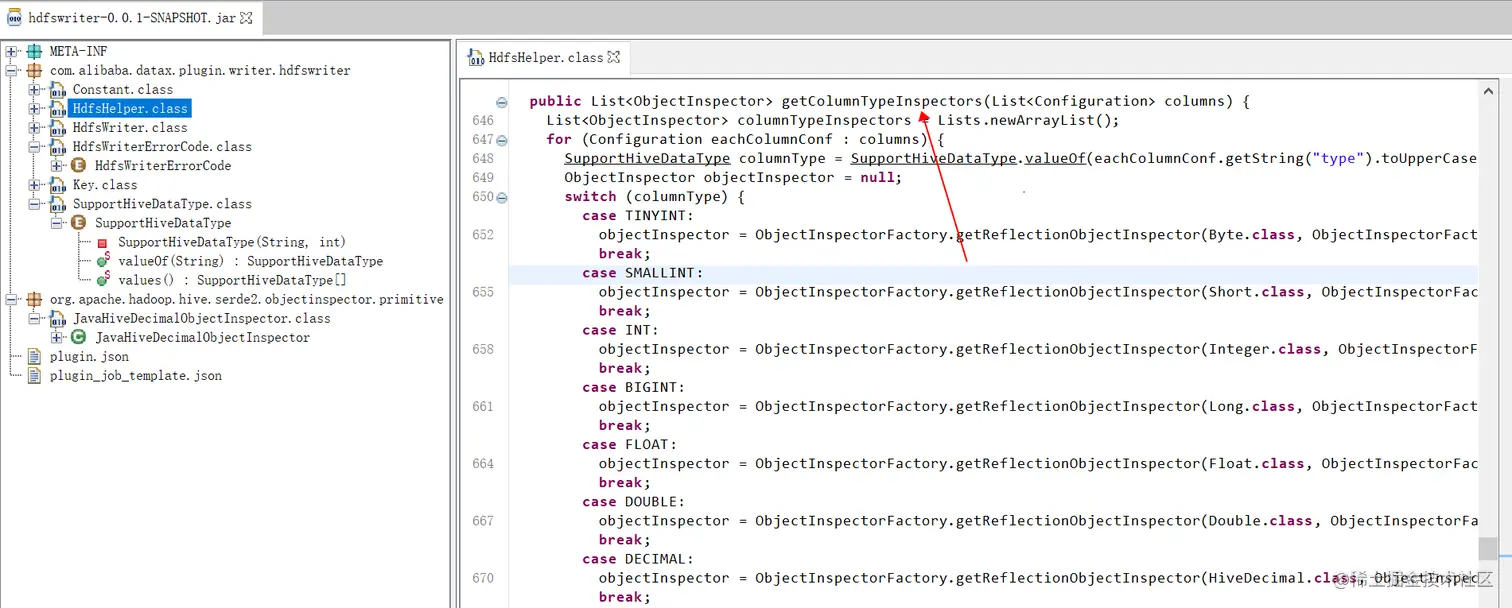Click the com.alibaba.datax package icon

coord(35,70)
